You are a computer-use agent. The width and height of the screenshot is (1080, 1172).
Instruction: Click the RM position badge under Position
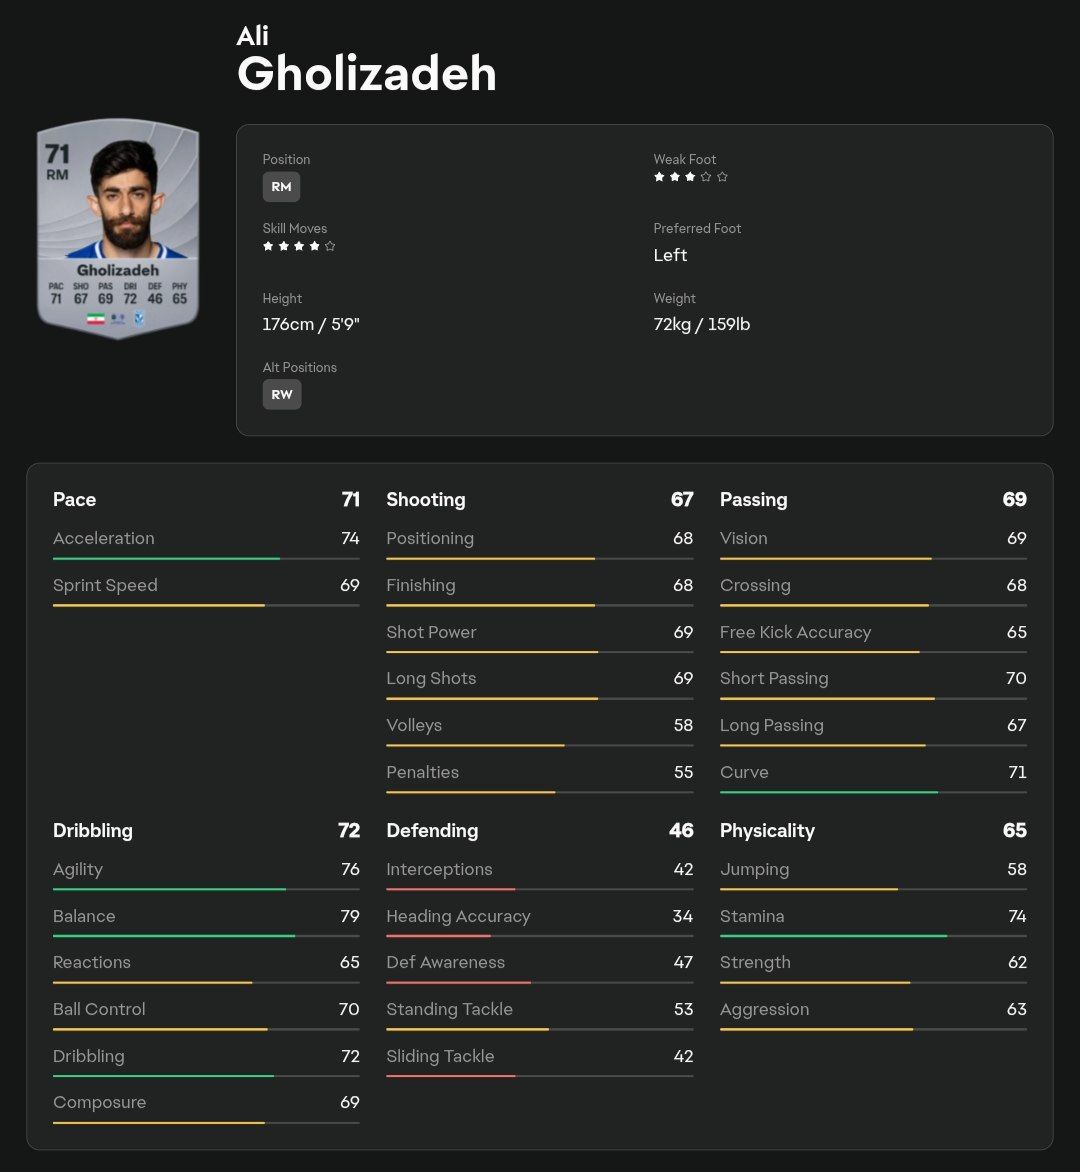click(281, 186)
